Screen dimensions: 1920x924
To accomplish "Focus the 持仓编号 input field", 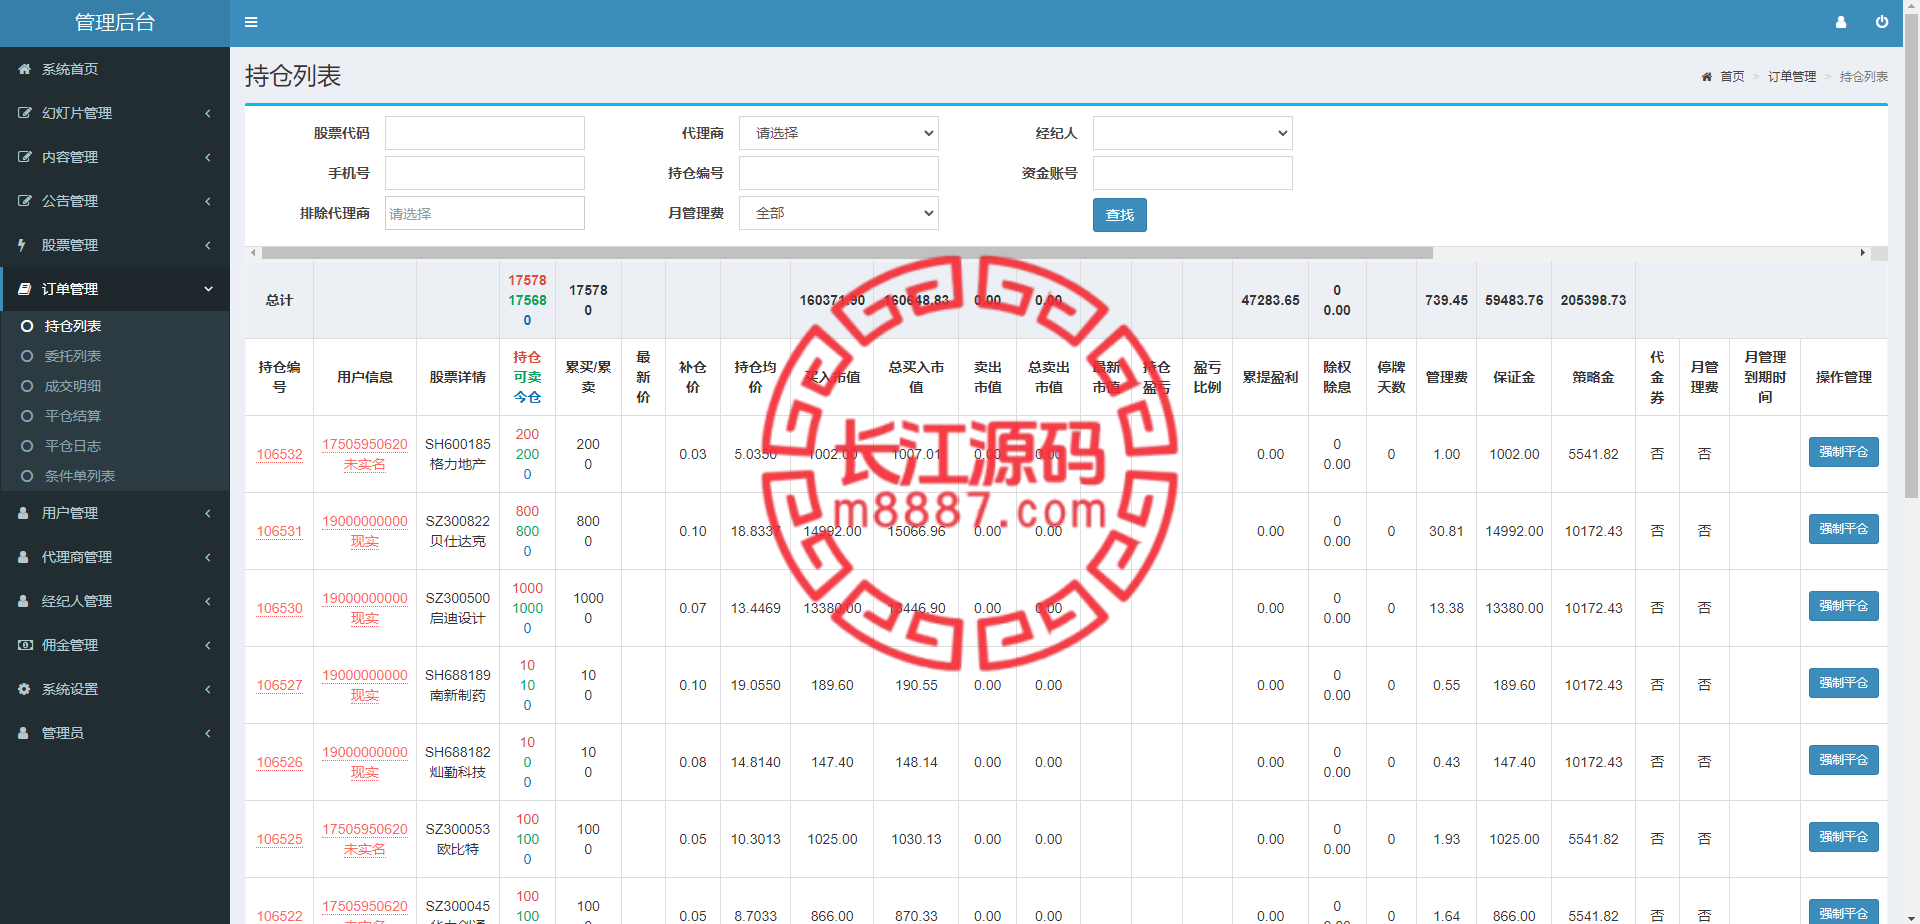I will [839, 173].
